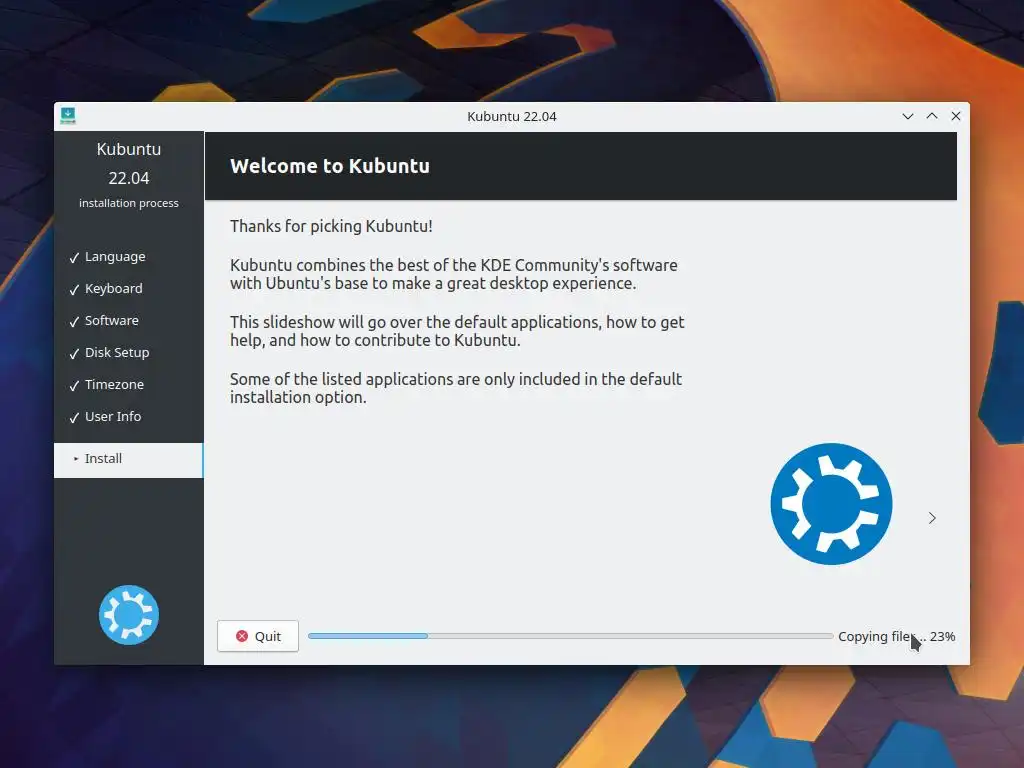The width and height of the screenshot is (1024, 768).
Task: Click the arrow marker beside Install
Action: click(x=76, y=459)
